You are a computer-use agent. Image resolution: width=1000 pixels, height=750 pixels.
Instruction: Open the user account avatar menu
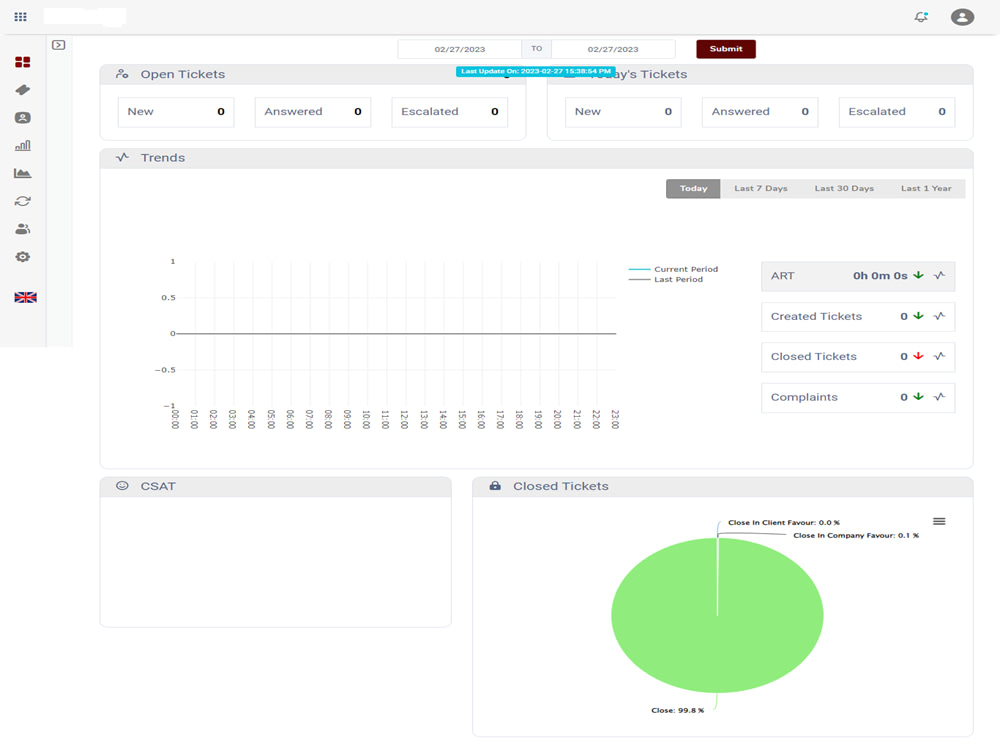coord(962,17)
